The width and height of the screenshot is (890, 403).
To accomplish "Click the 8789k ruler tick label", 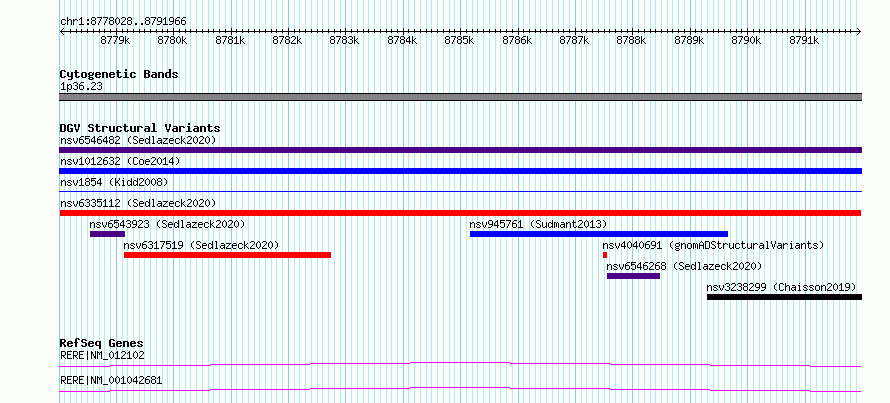I will click(x=690, y=40).
